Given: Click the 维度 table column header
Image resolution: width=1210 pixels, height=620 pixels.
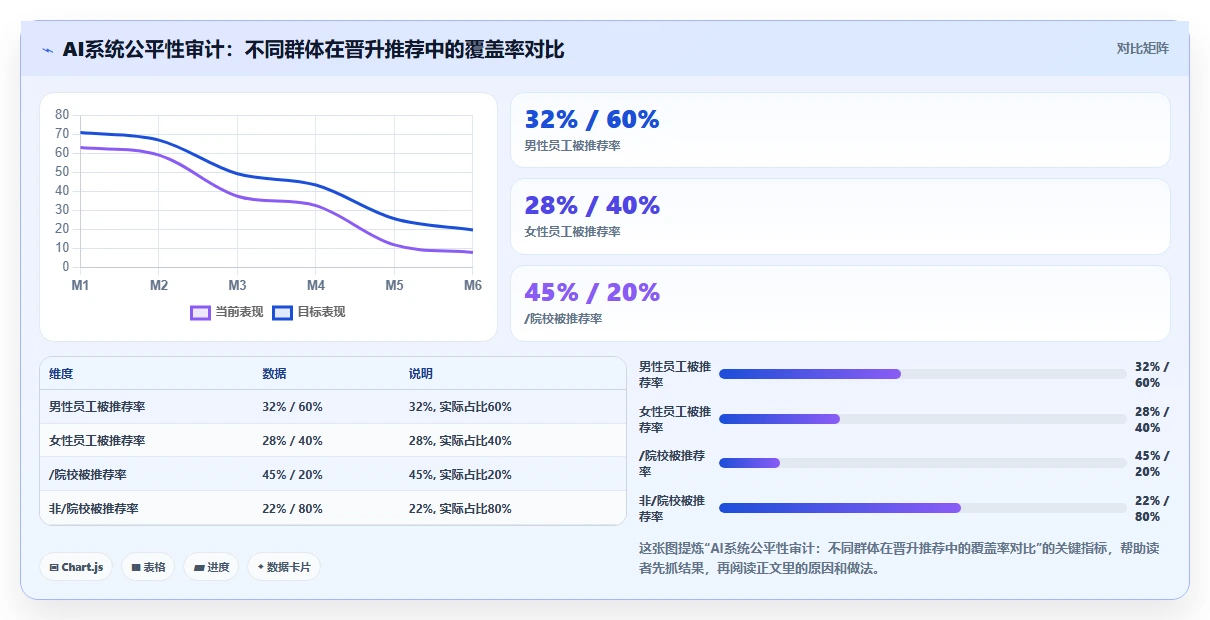Looking at the screenshot, I should pos(61,373).
